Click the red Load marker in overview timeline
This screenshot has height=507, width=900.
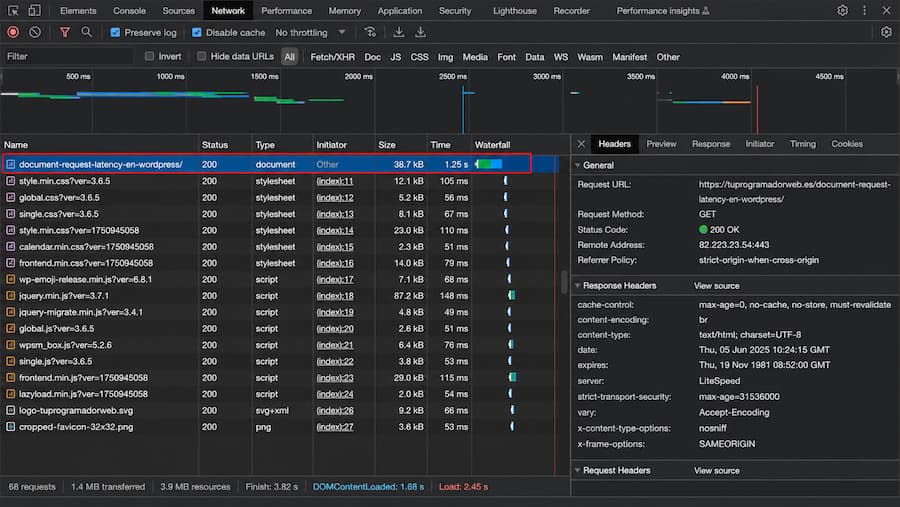[x=757, y=109]
